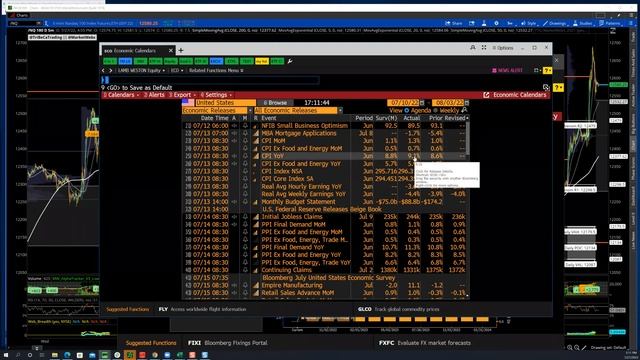Open File Explorer from the taskbar
Image resolution: width=640 pixels, height=360 pixels.
point(54,355)
